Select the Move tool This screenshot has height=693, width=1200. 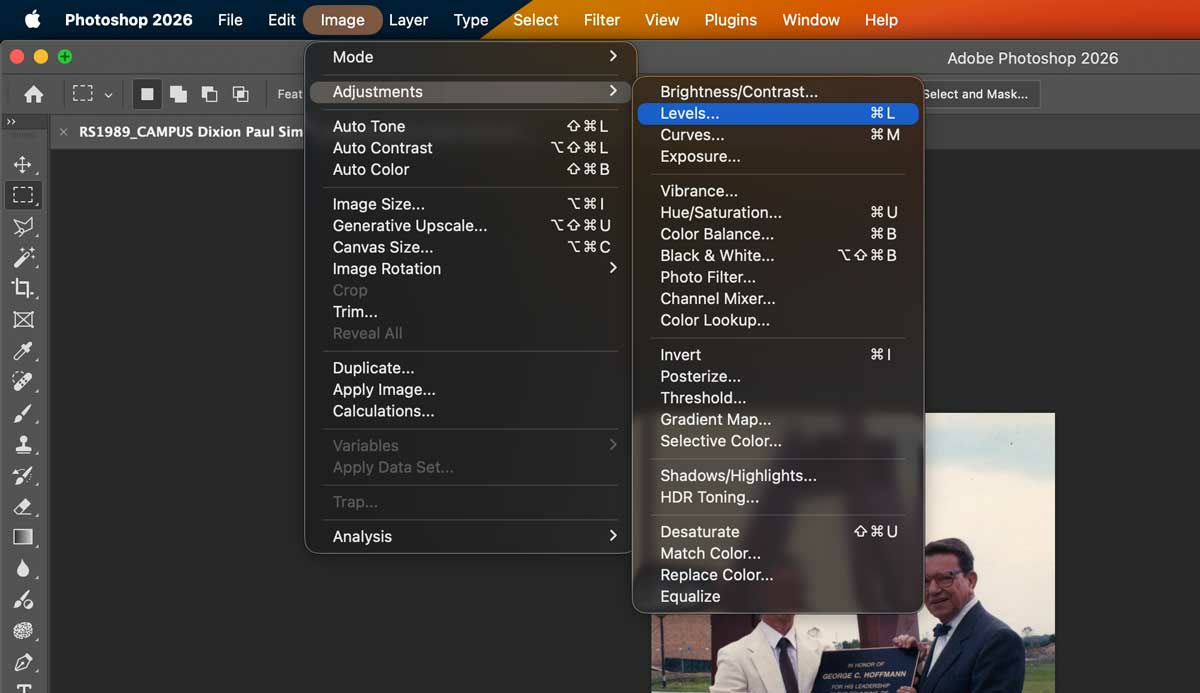[23, 165]
